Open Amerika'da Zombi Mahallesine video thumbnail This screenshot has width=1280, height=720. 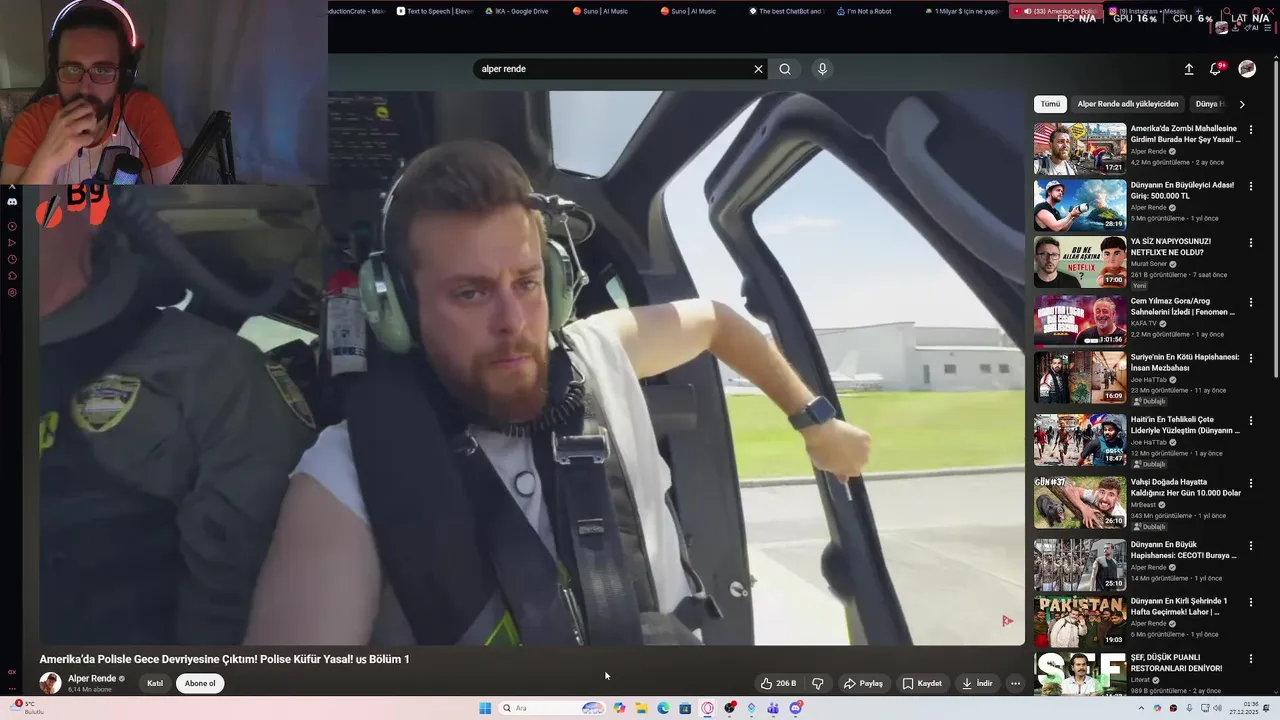(x=1080, y=149)
